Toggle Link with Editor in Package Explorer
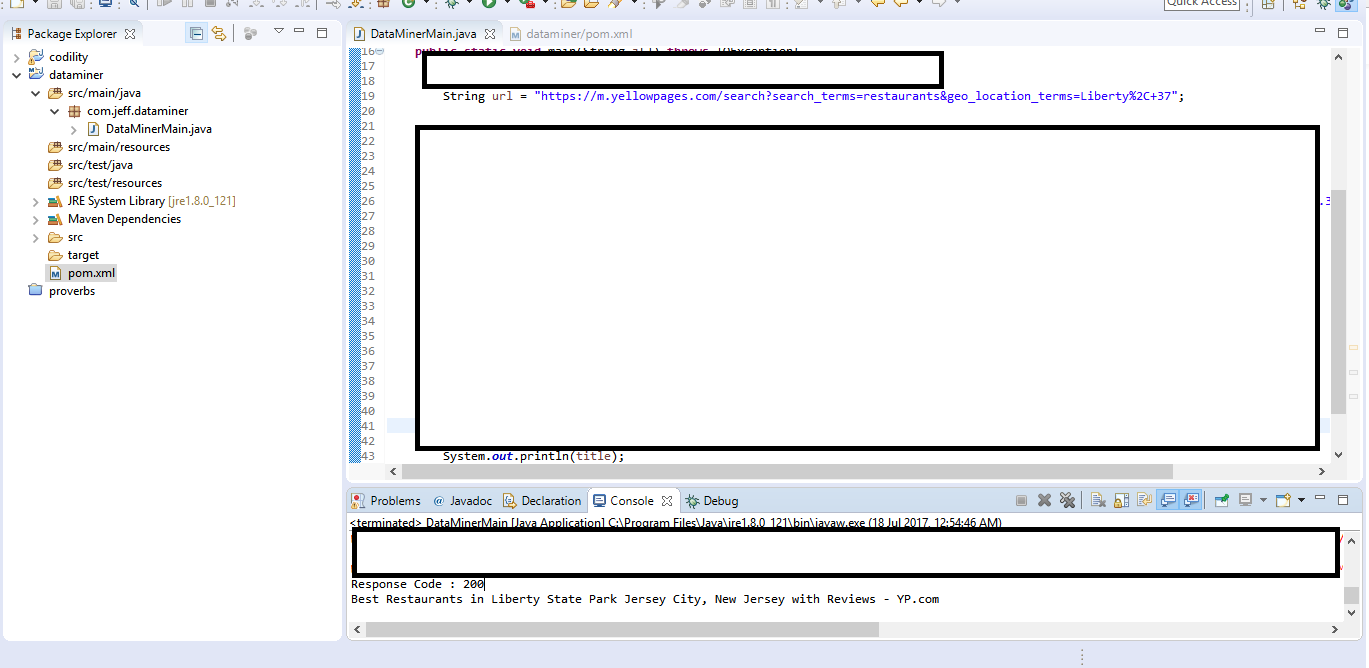This screenshot has height=668, width=1369. tap(218, 33)
